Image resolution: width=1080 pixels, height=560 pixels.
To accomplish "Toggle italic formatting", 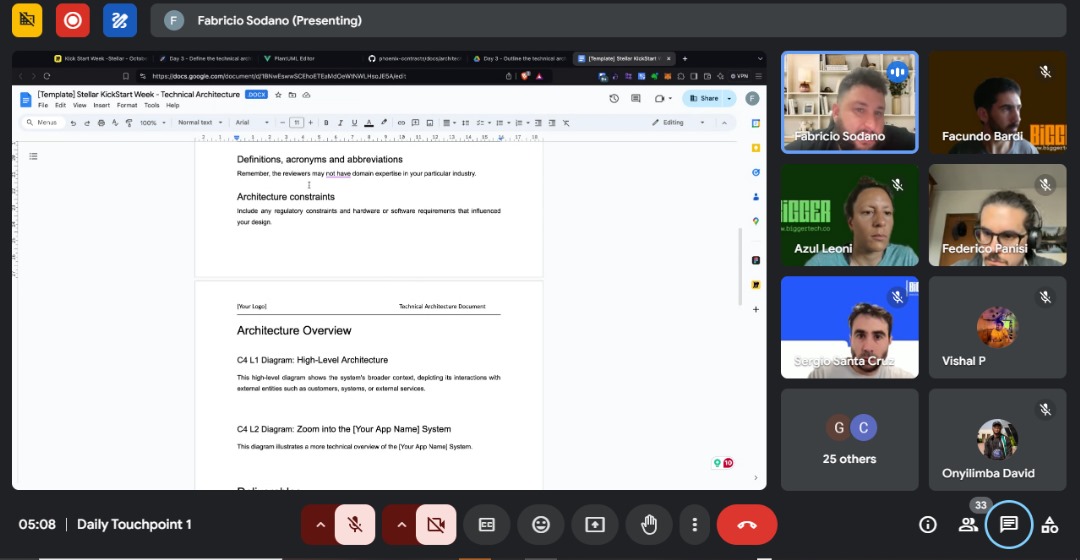I will (x=340, y=123).
